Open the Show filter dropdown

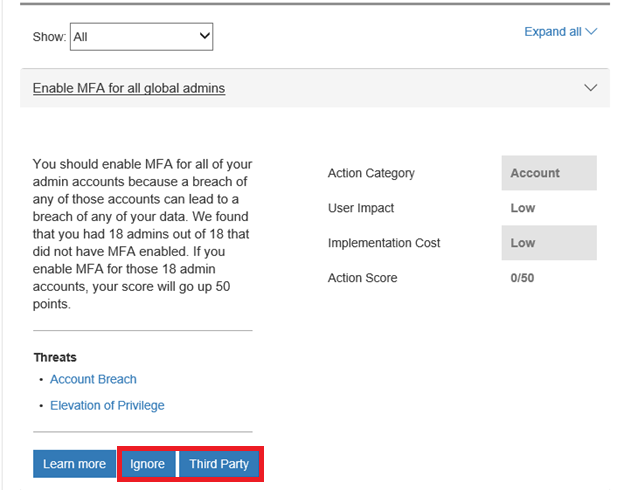click(142, 37)
